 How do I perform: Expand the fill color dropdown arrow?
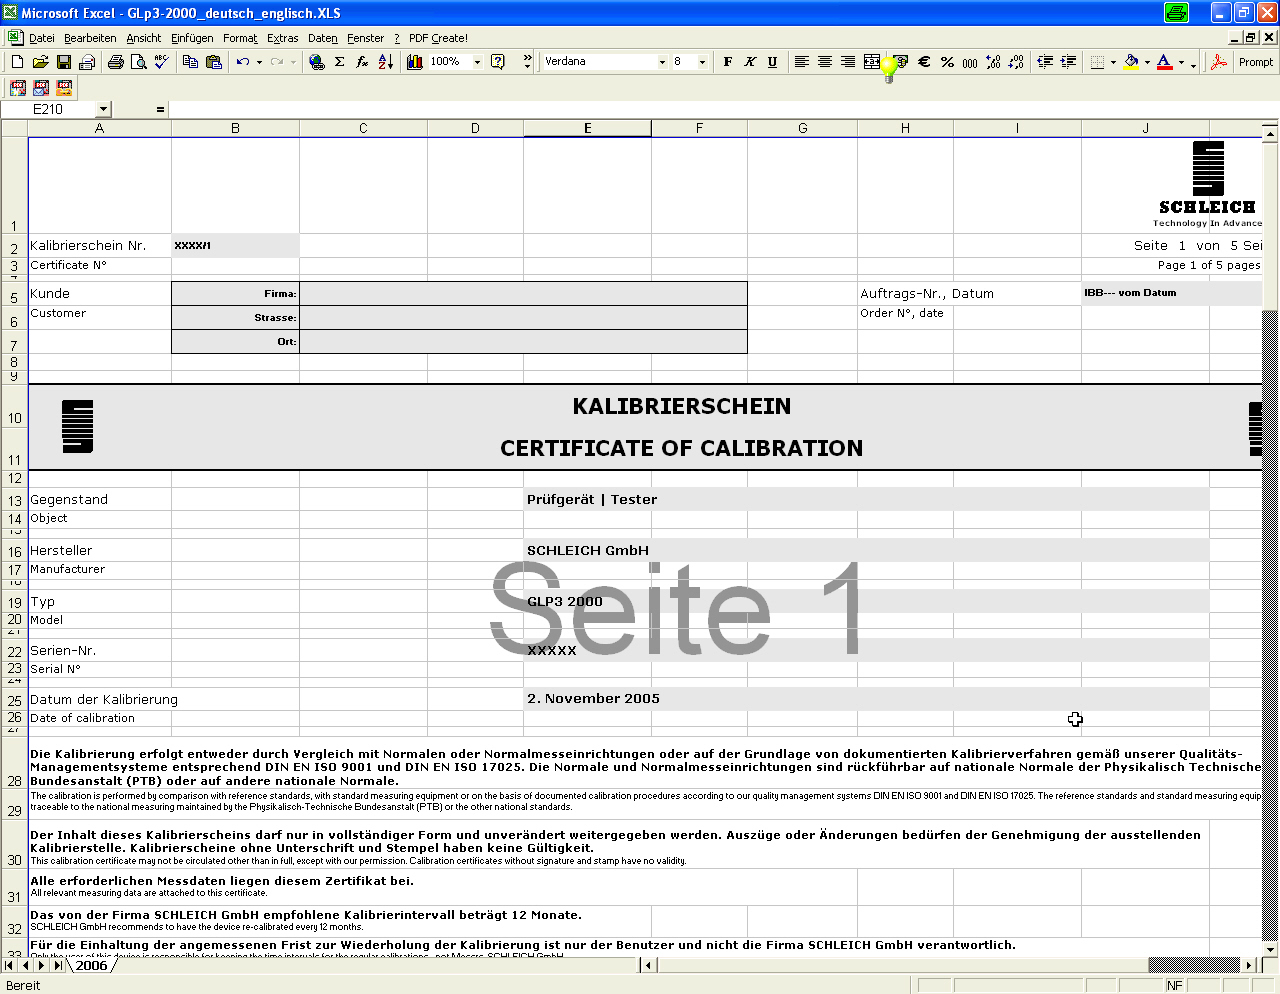tap(1147, 62)
